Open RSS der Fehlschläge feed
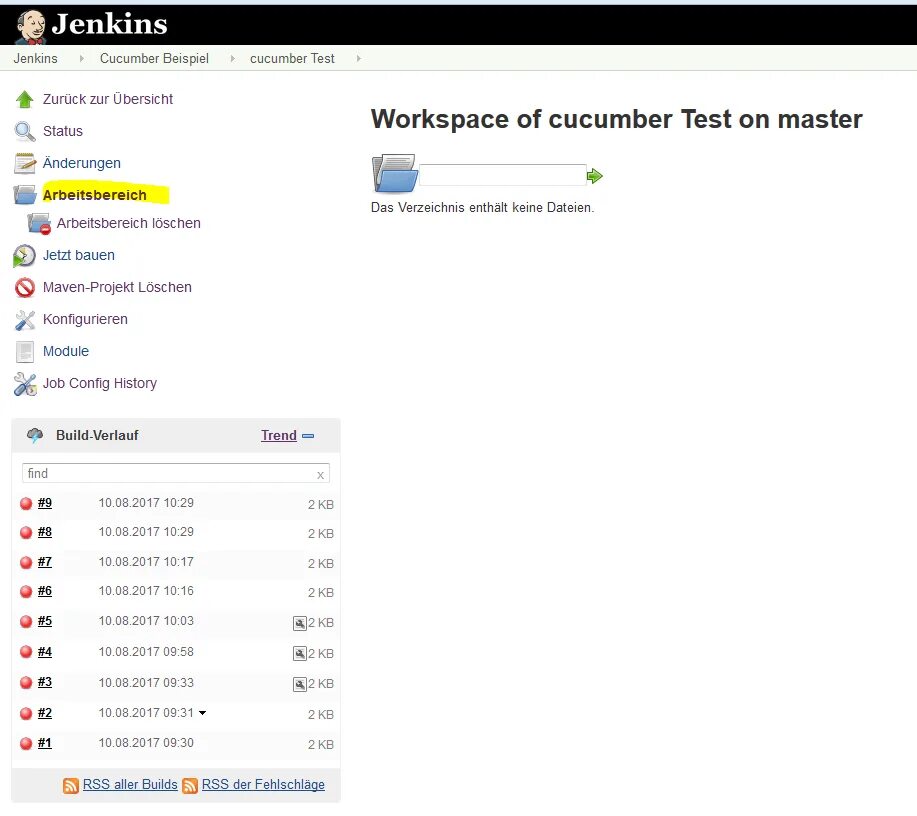917x816 pixels. 263,784
